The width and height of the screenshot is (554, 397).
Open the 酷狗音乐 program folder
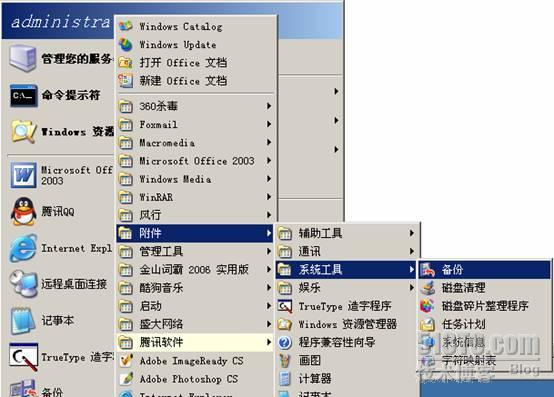pos(195,288)
